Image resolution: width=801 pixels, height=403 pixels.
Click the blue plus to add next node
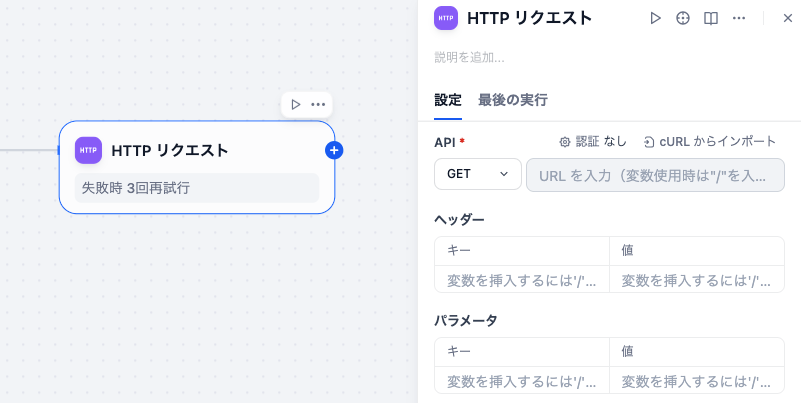[x=334, y=150]
